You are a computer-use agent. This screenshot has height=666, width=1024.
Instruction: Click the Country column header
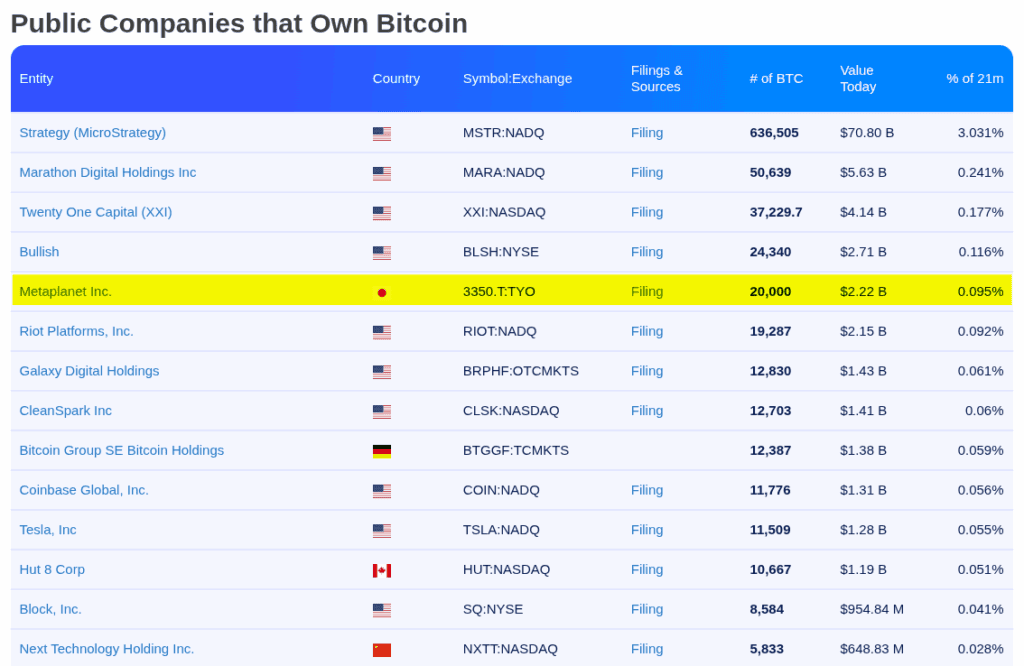coord(396,78)
